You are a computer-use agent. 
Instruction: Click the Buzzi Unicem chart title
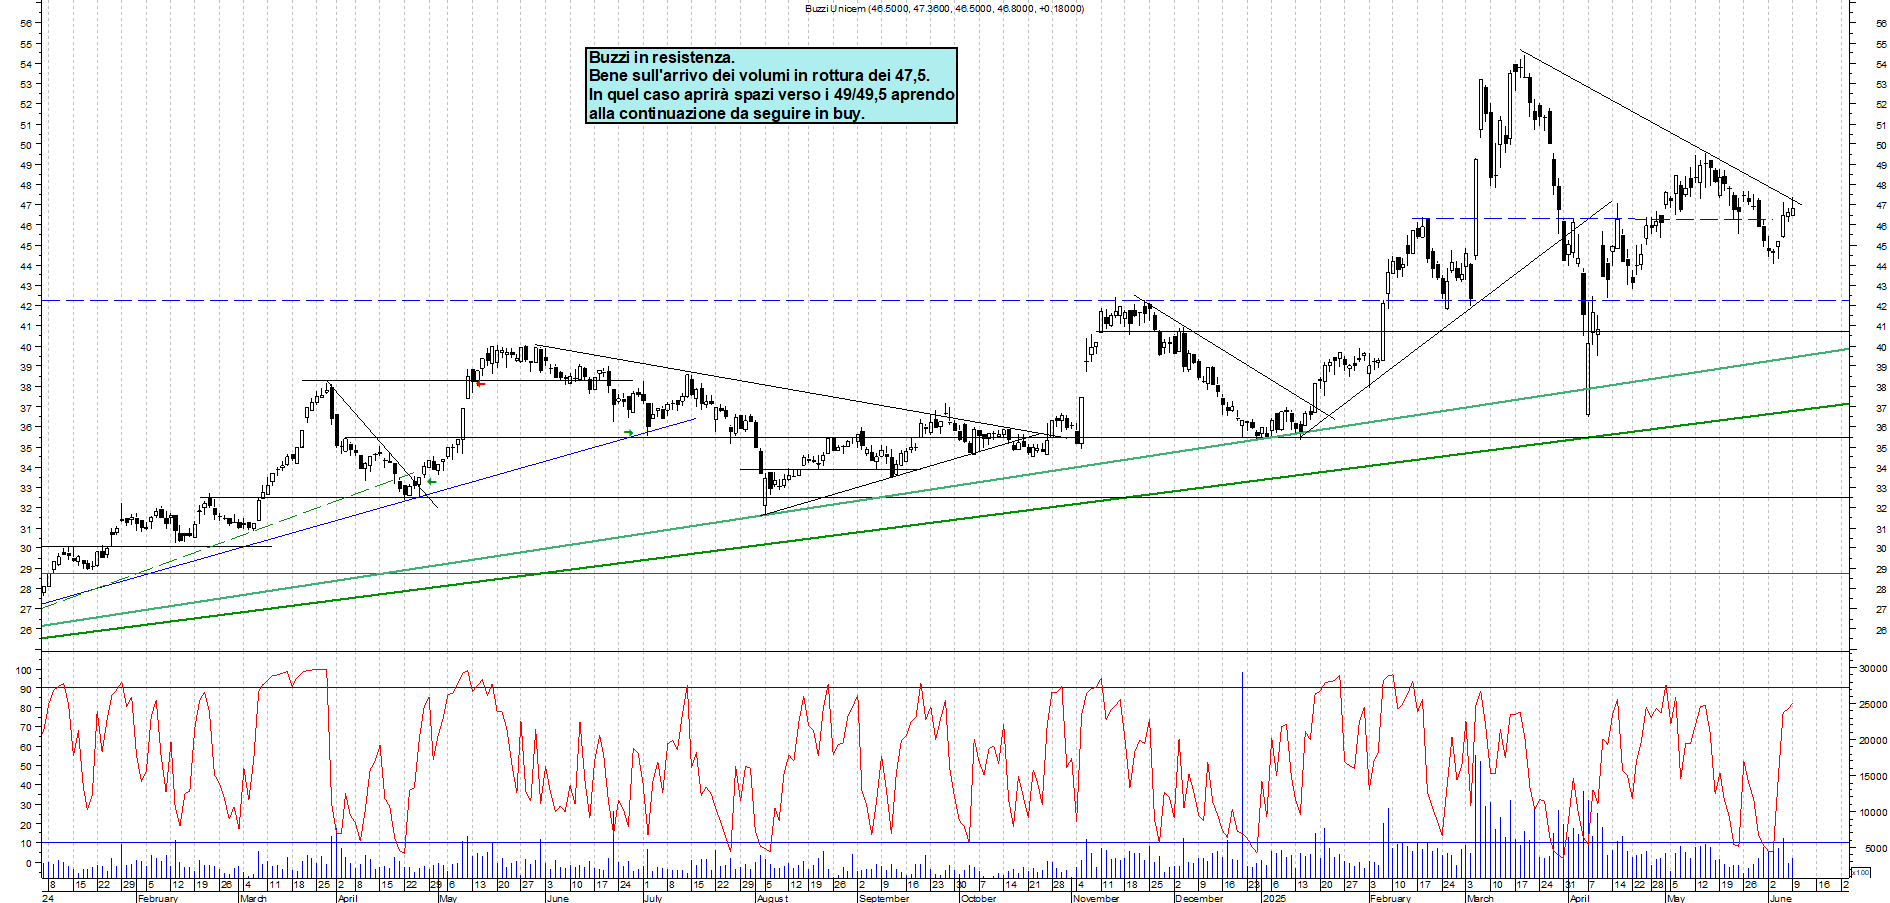(x=944, y=8)
